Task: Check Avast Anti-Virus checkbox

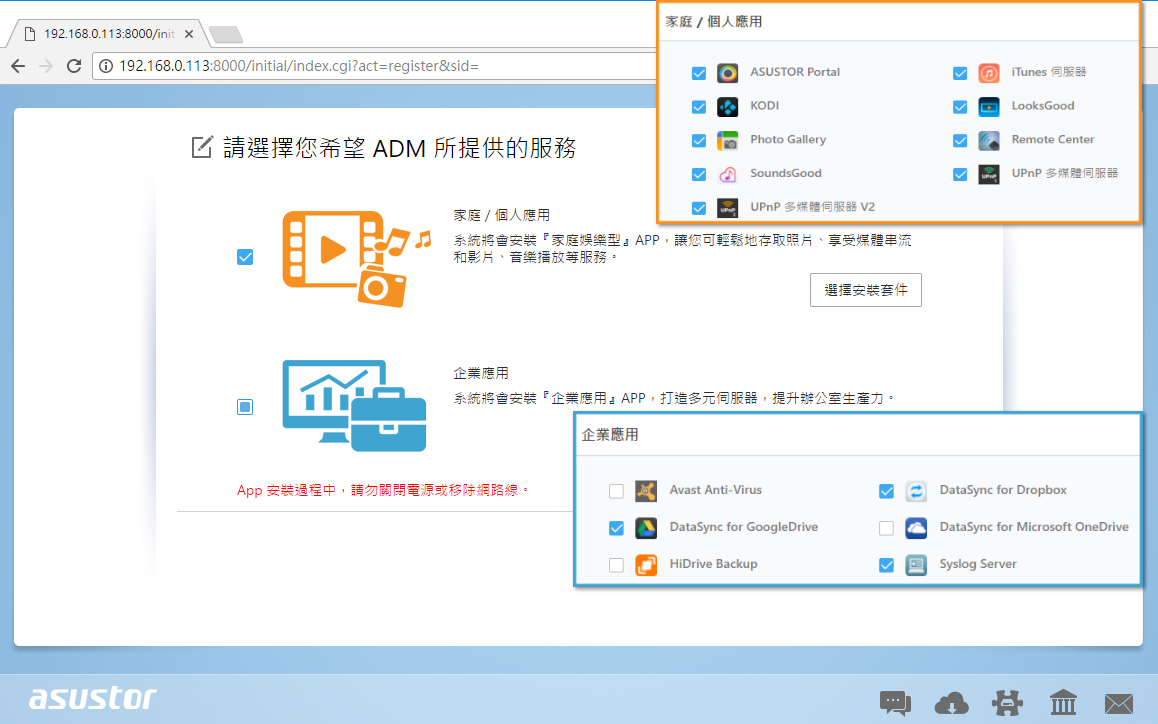Action: [x=617, y=491]
